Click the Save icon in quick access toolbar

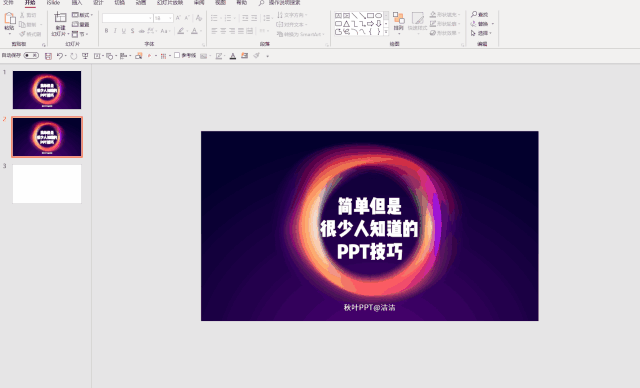(48, 56)
